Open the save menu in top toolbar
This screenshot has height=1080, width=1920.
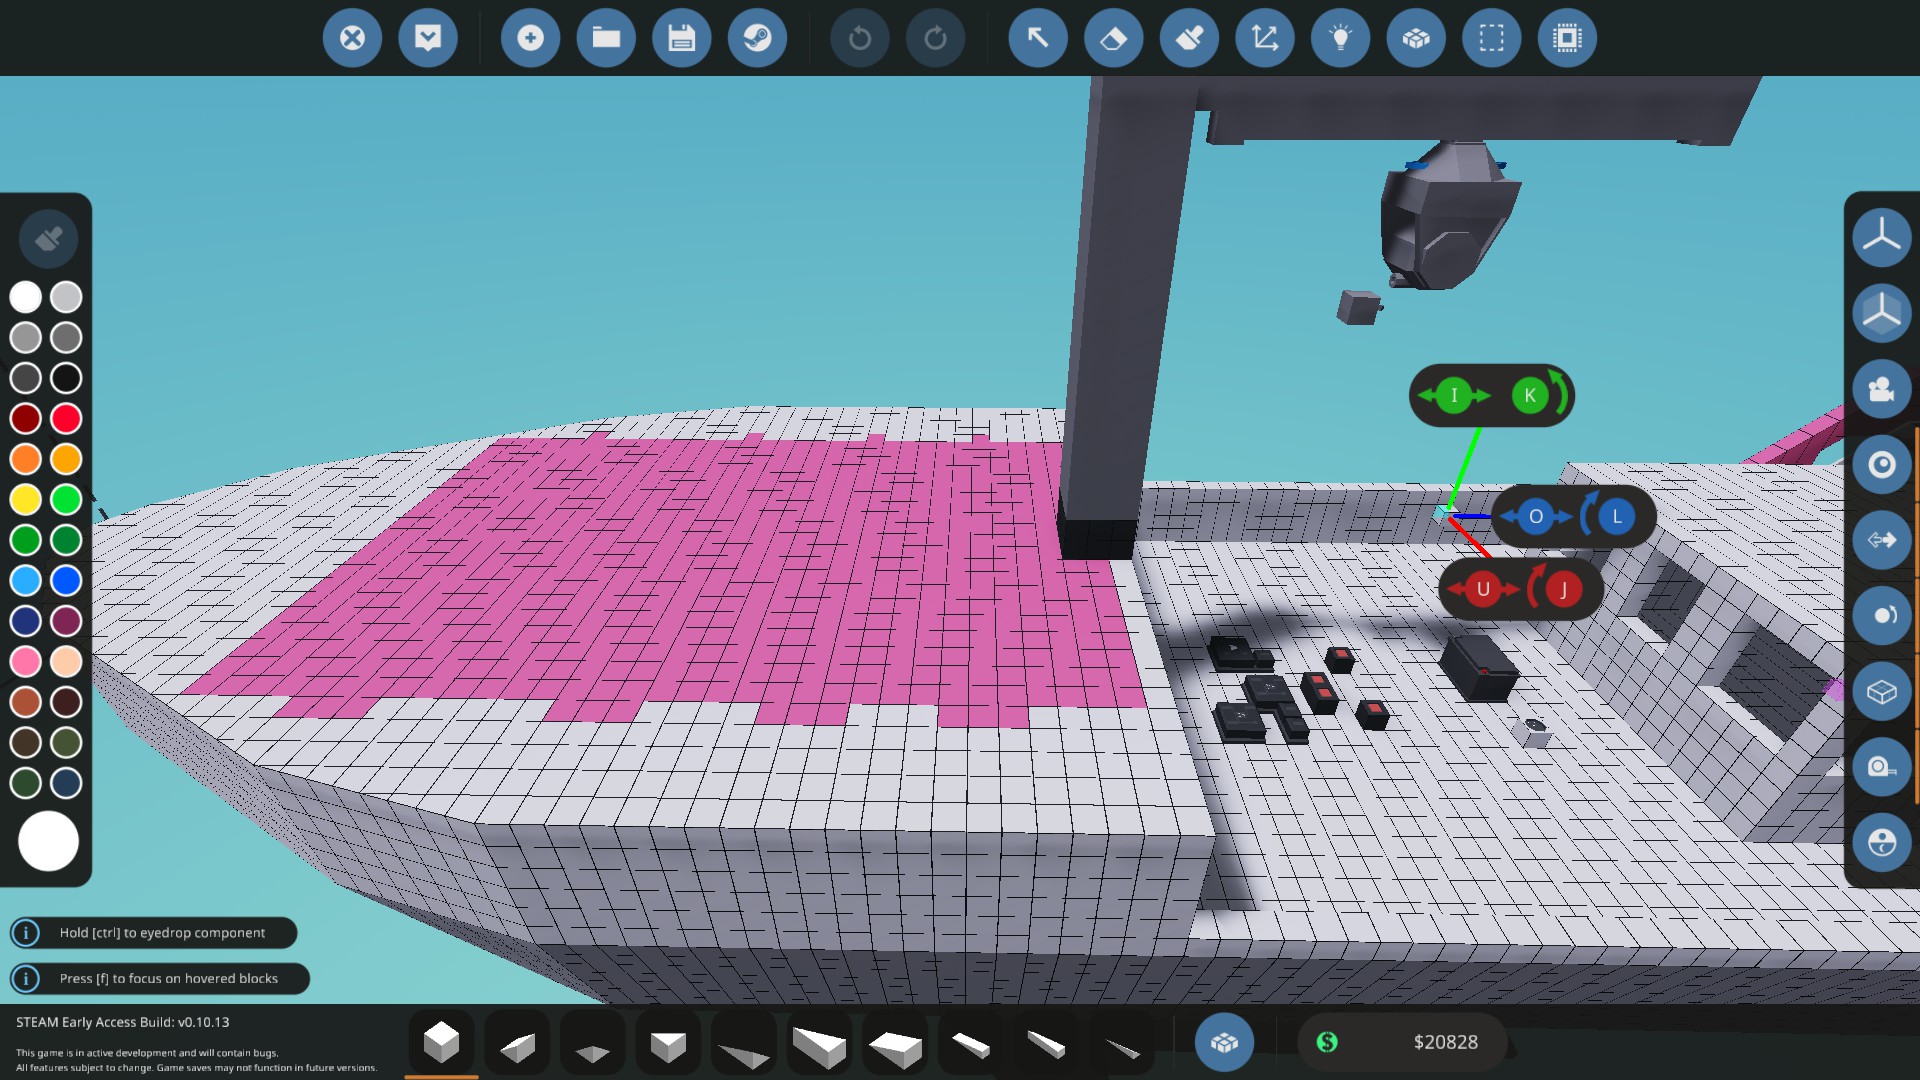click(x=682, y=38)
